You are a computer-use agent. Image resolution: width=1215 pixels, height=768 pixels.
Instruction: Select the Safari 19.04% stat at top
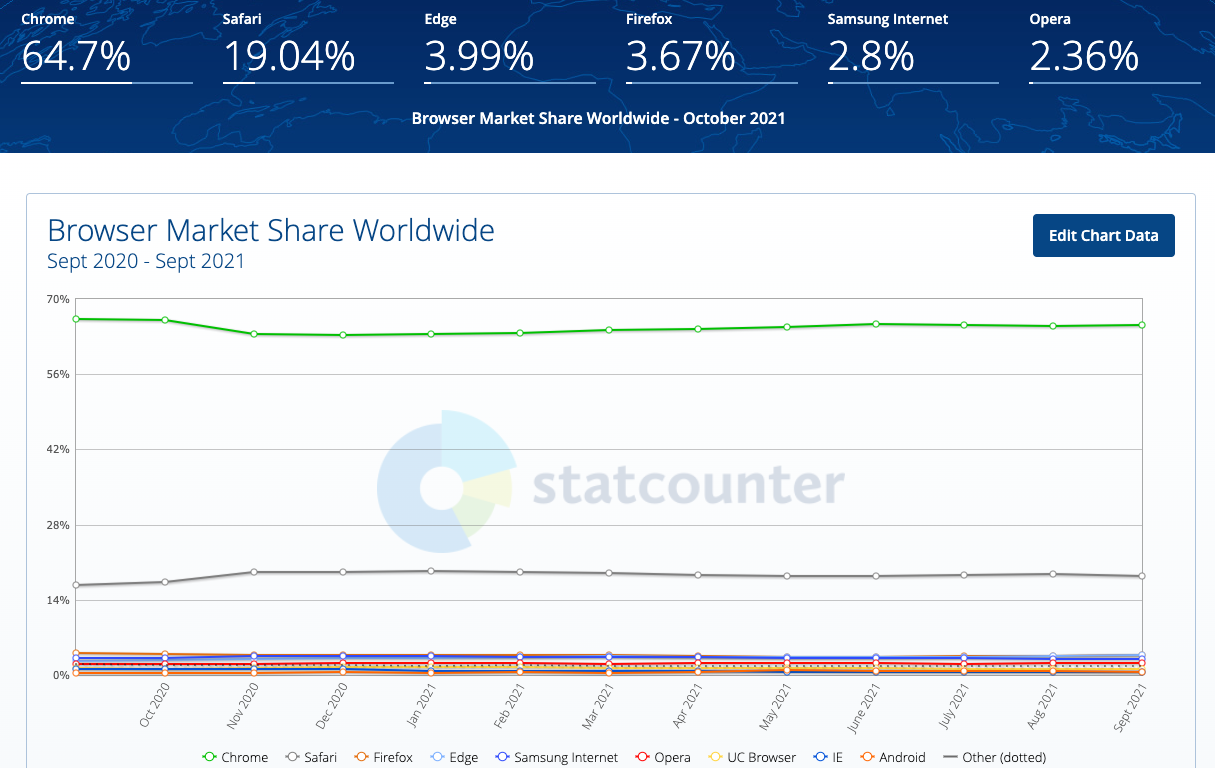(288, 57)
